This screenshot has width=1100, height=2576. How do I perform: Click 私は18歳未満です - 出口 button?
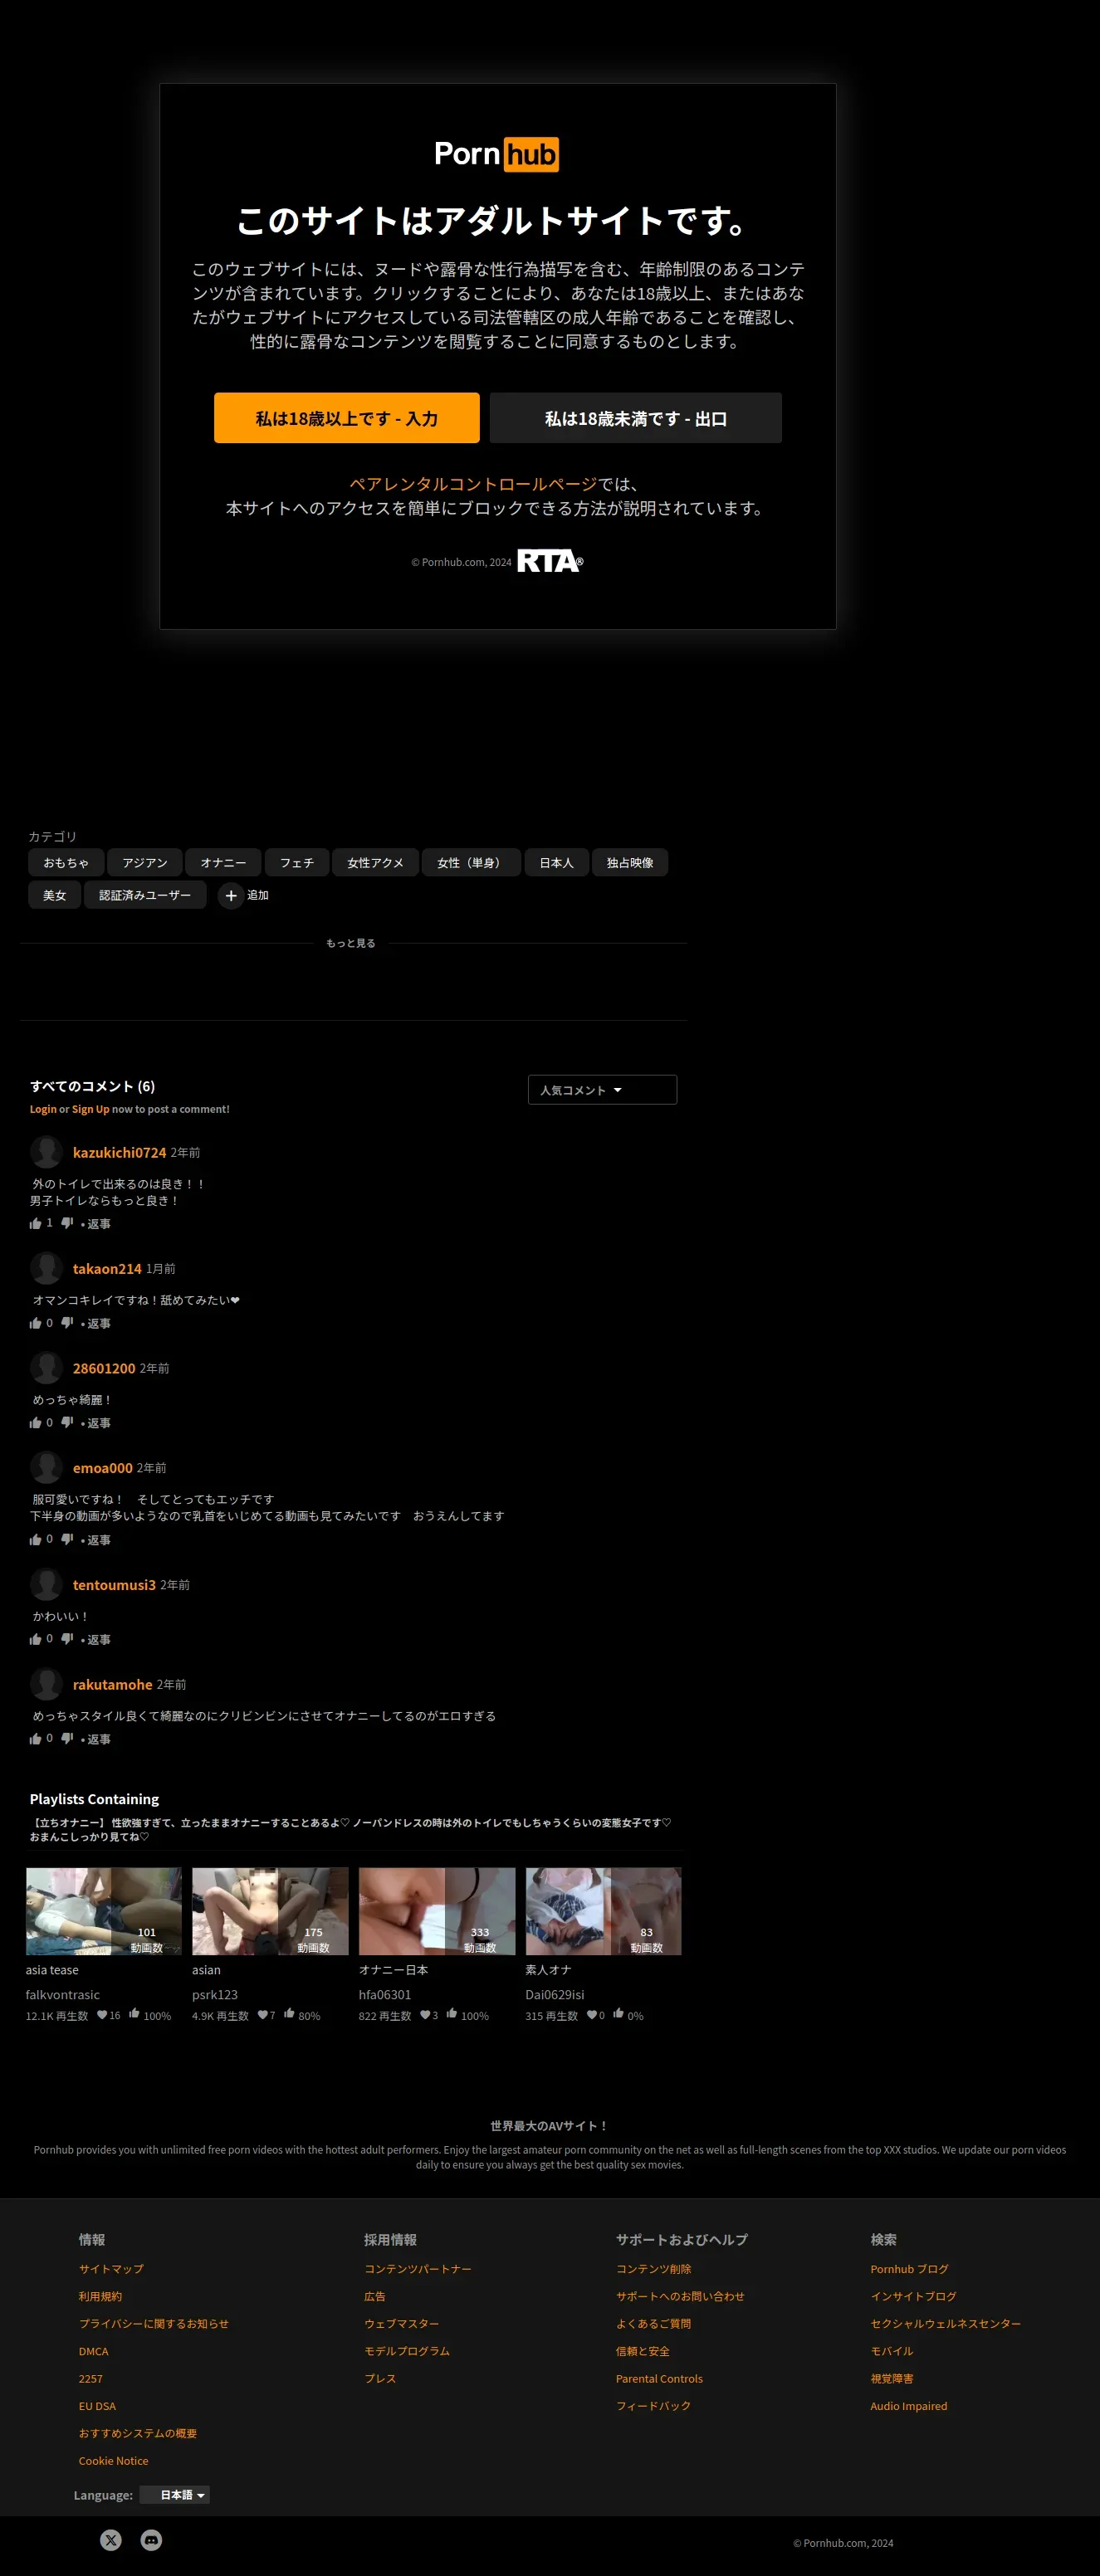(x=636, y=418)
